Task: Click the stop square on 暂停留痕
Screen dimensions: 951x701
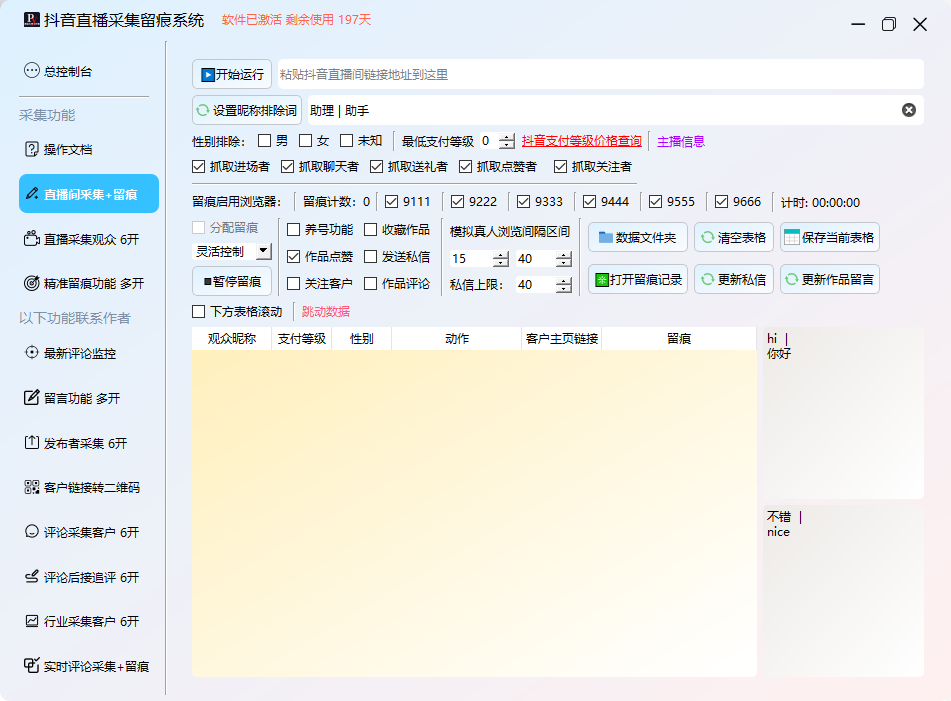Action: (207, 281)
